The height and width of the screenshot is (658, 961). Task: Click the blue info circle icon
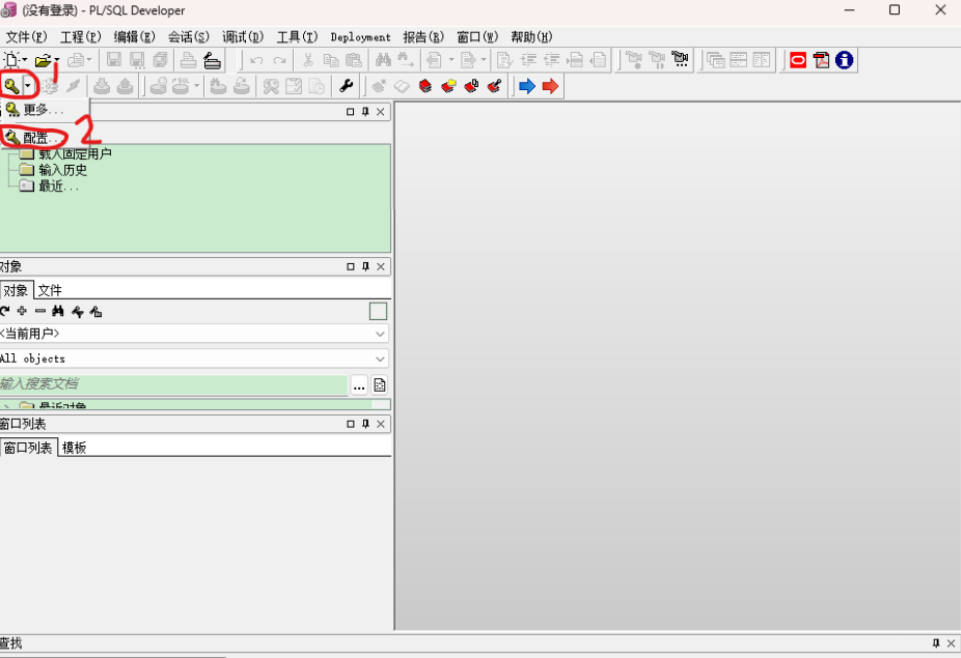844,60
